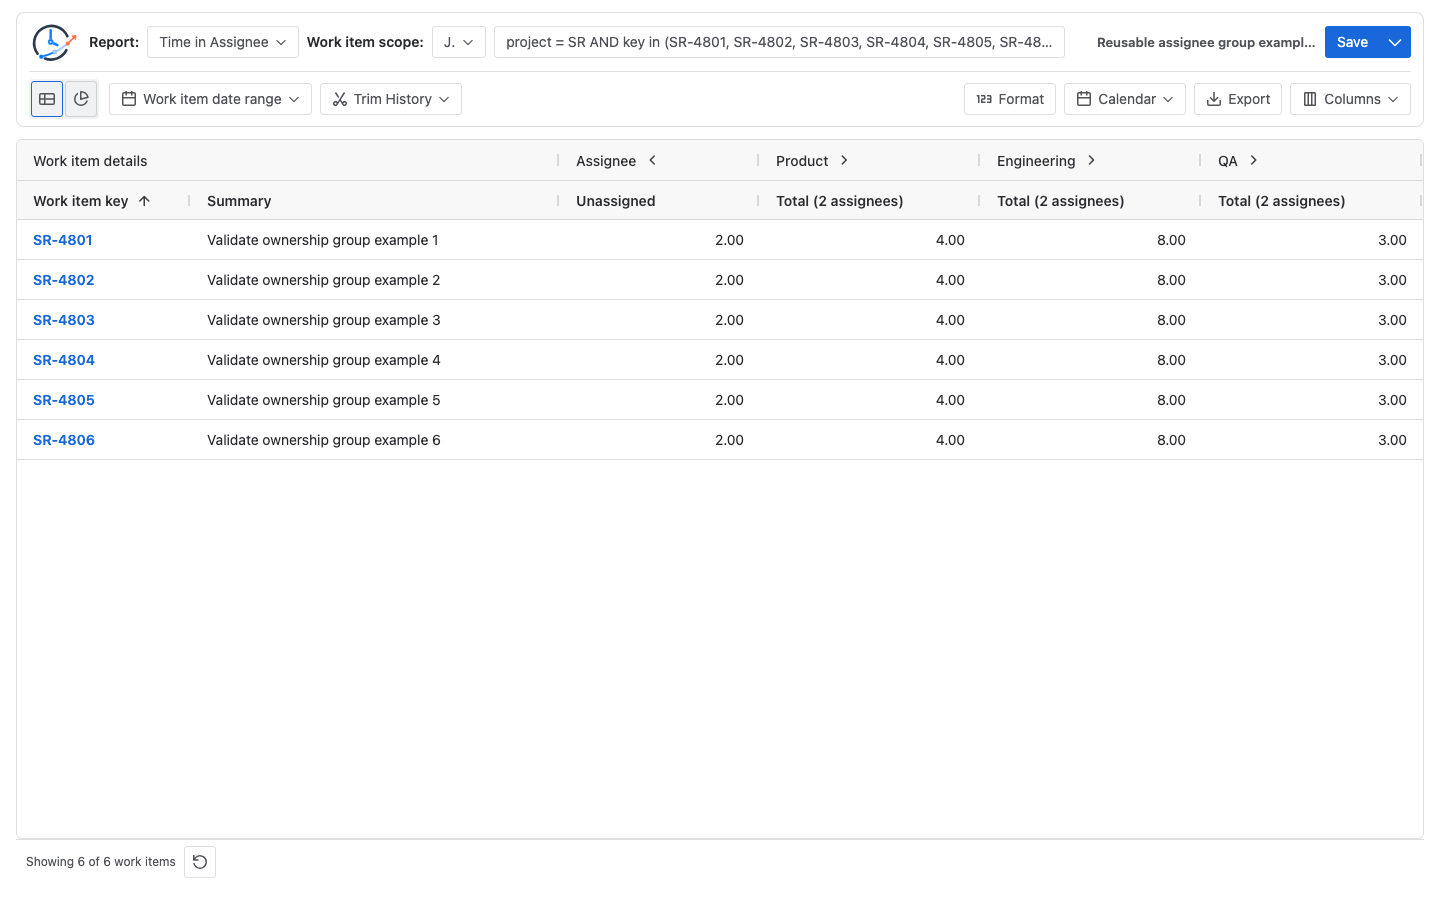The image size is (1440, 900).
Task: Click the JQL query input field
Action: (779, 42)
